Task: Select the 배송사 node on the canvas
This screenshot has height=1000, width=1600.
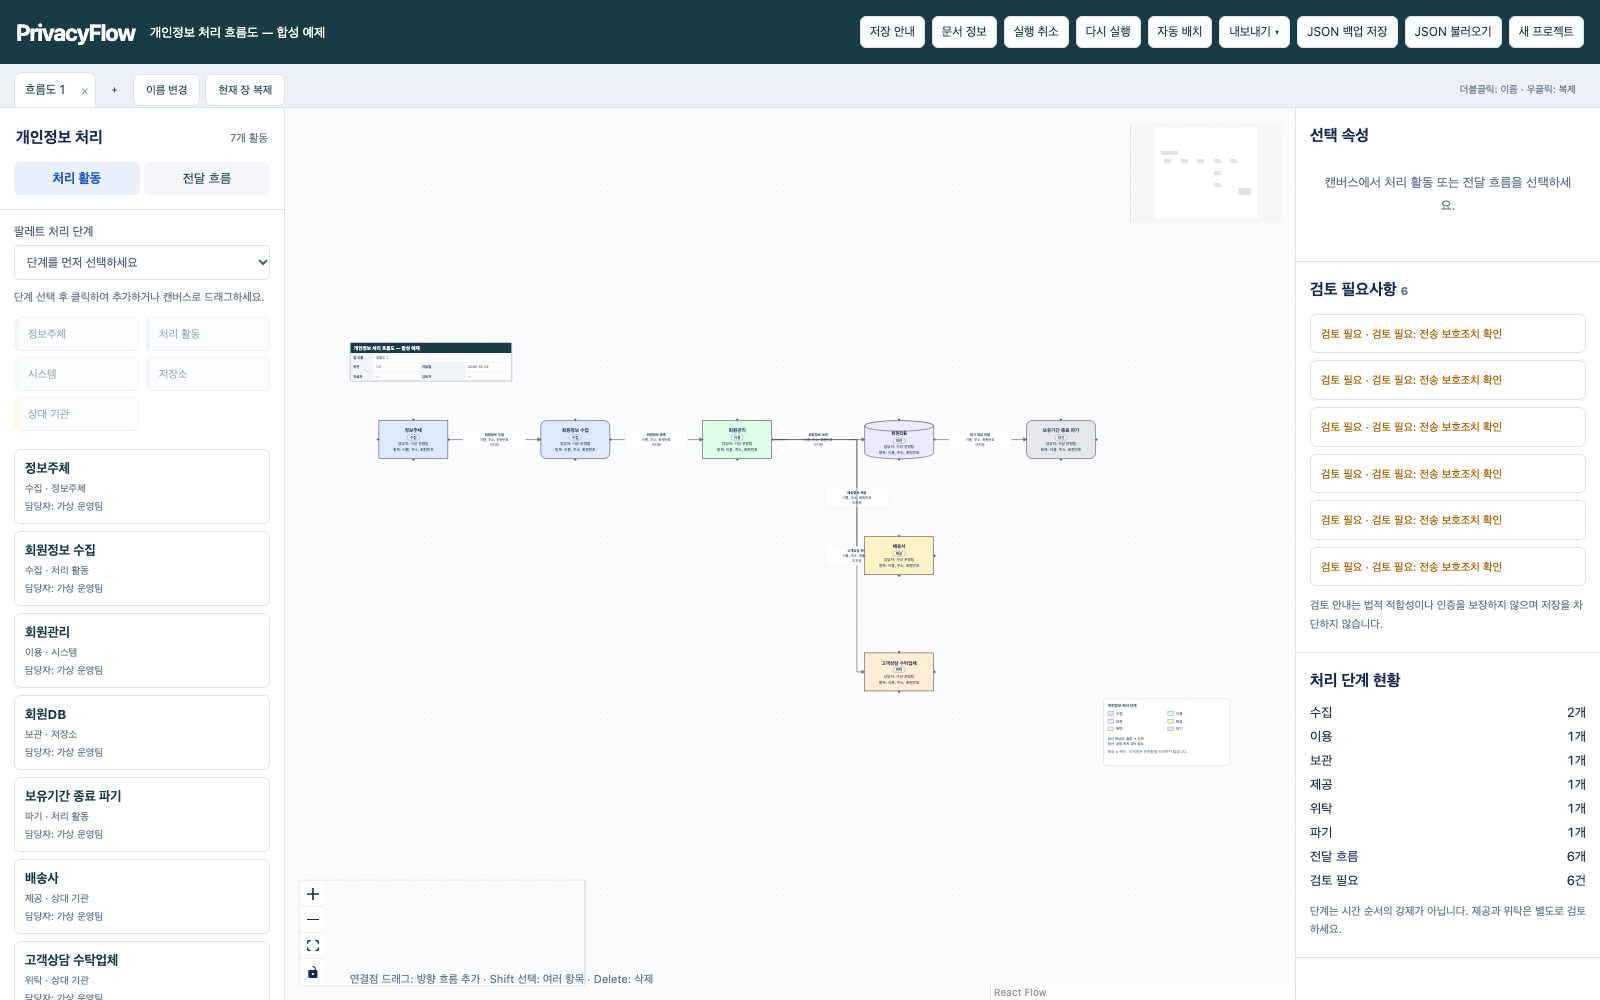Action: pos(899,556)
